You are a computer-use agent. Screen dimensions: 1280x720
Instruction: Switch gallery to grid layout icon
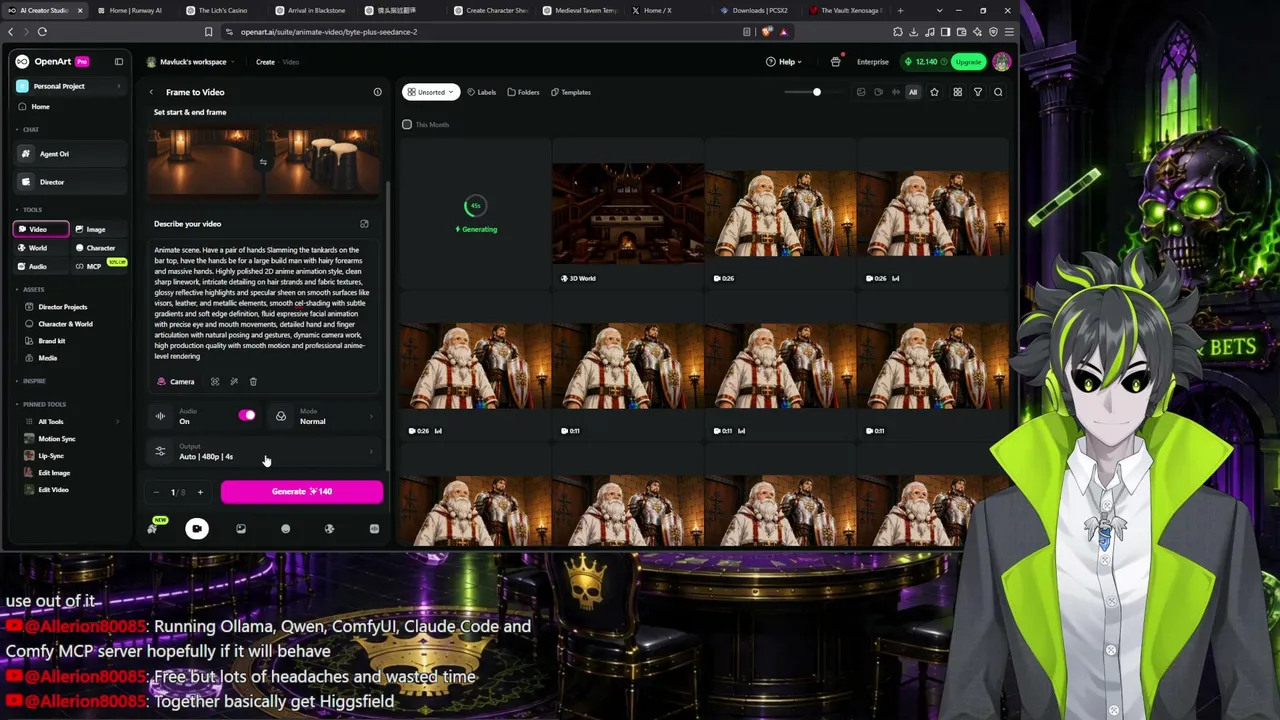[x=957, y=92]
